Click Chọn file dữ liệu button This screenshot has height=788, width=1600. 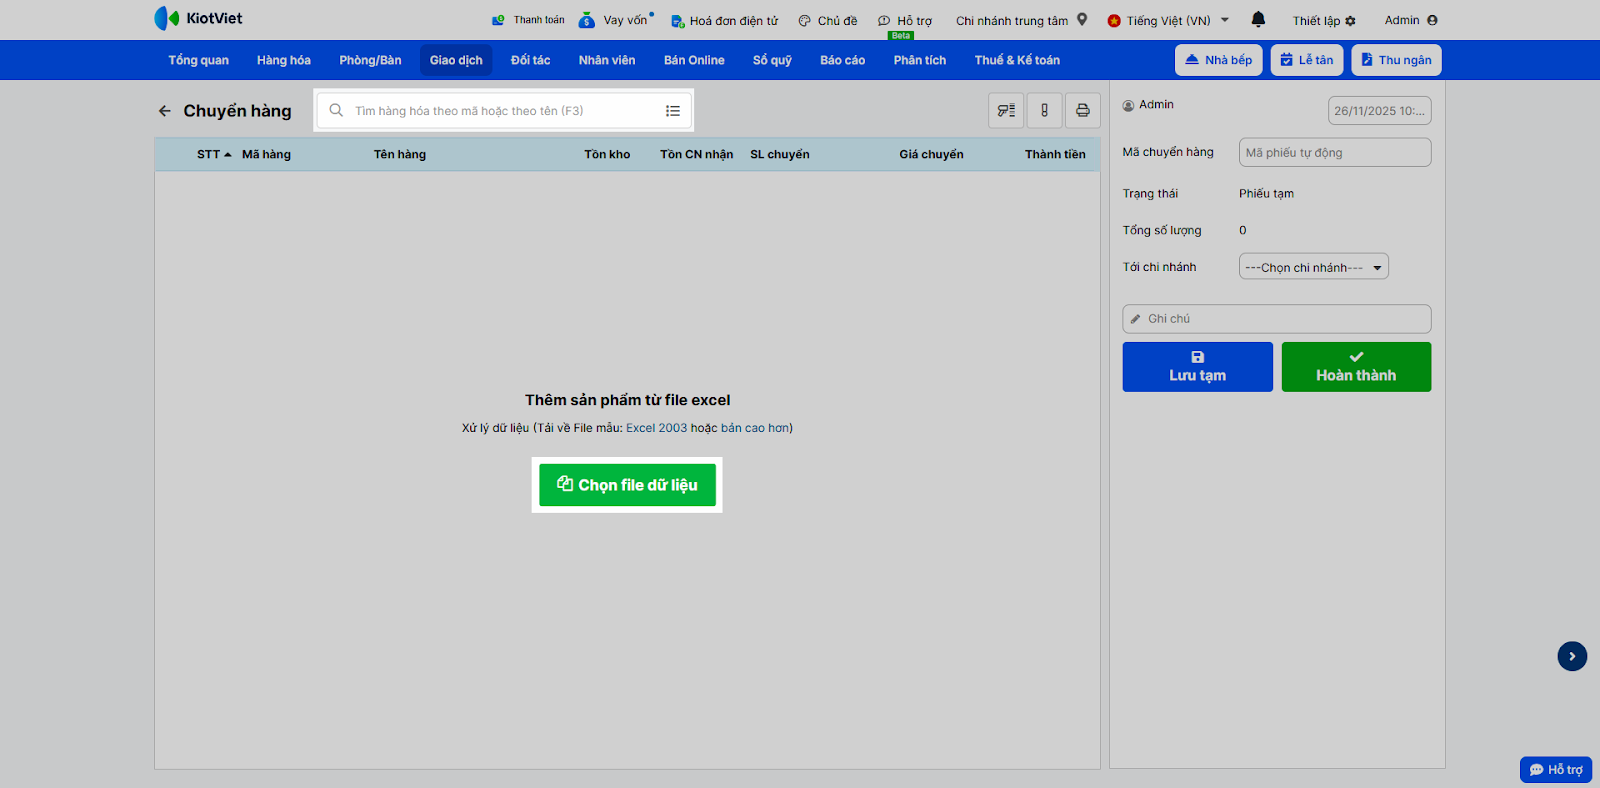click(x=627, y=485)
